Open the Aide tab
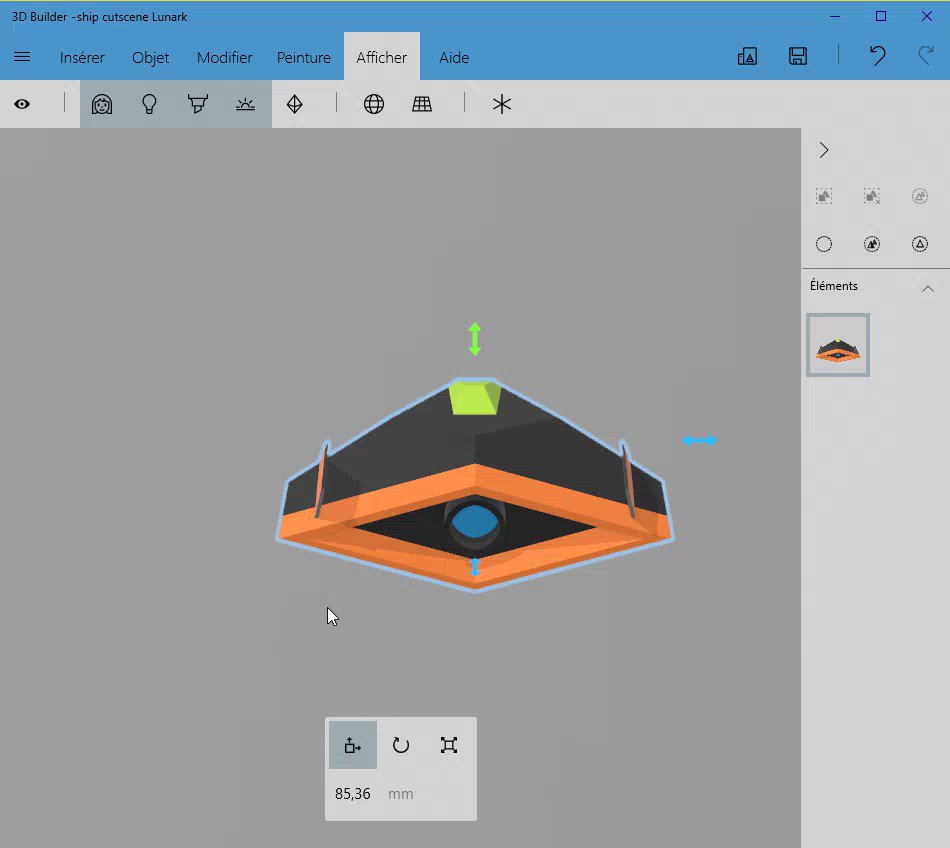This screenshot has width=950, height=848. click(x=454, y=58)
